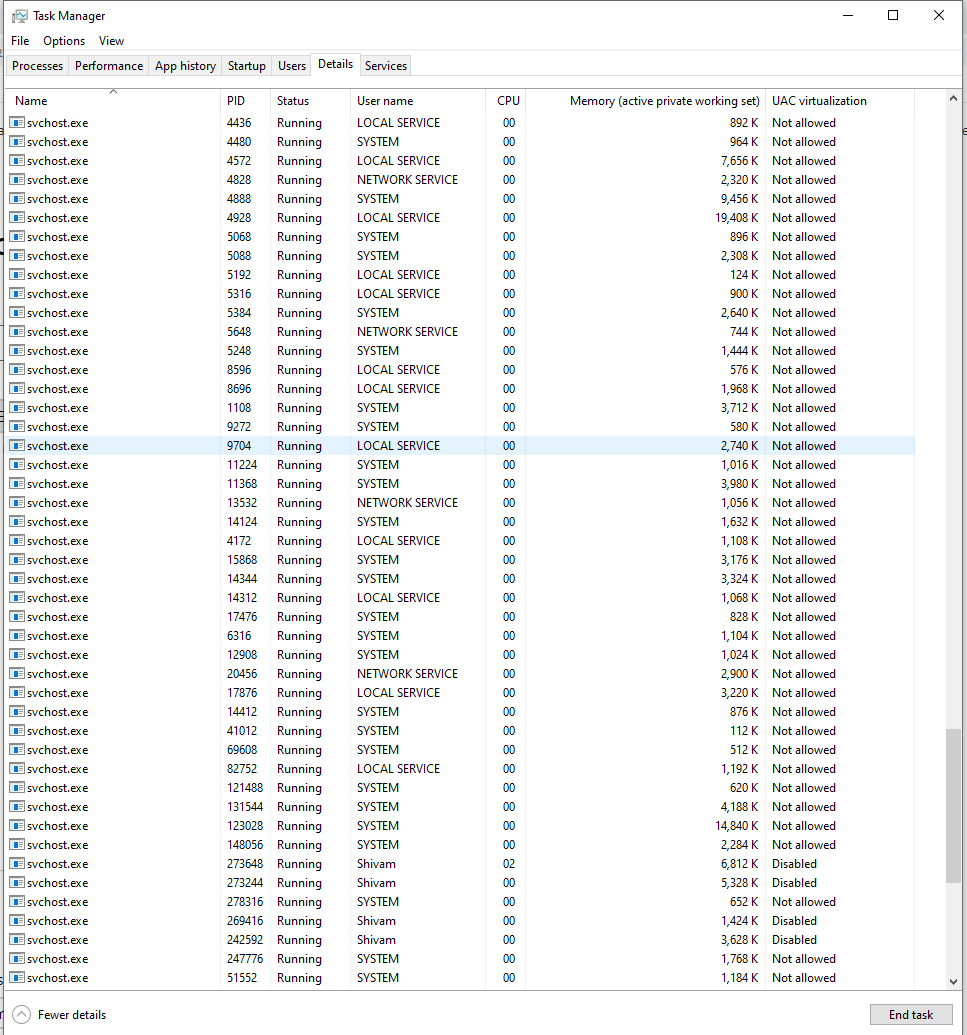The width and height of the screenshot is (967, 1035).
Task: Click PID cell 273244
Action: tap(245, 883)
